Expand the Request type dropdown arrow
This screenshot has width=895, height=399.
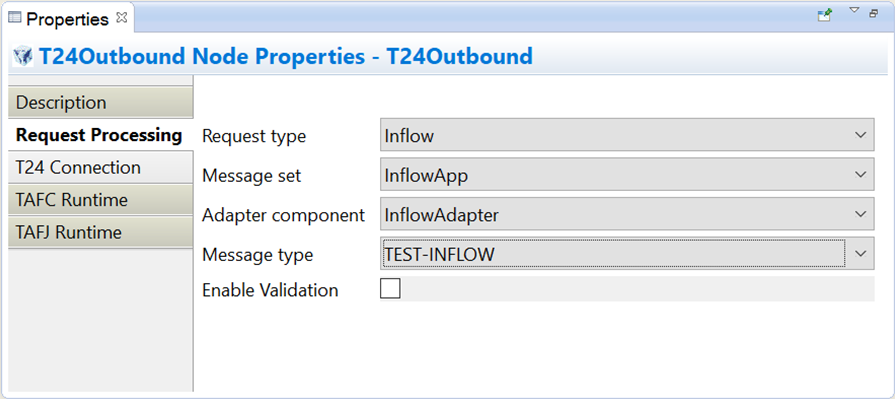860,135
